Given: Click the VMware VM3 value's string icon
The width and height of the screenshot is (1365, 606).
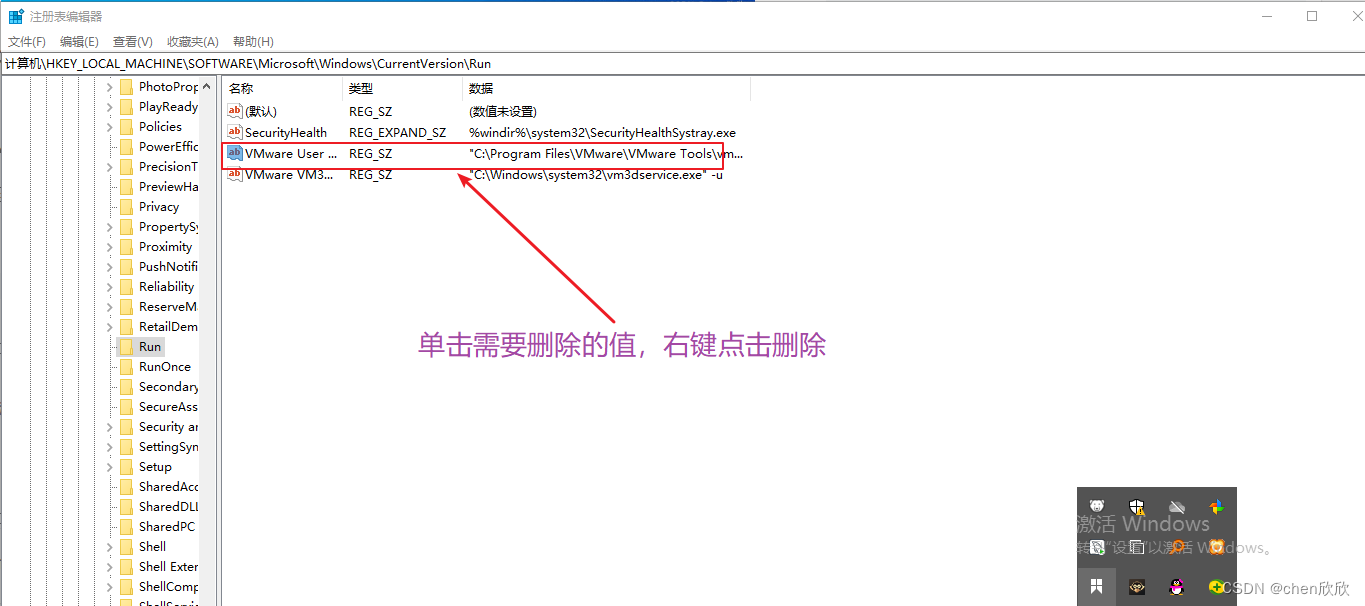Looking at the screenshot, I should 235,174.
